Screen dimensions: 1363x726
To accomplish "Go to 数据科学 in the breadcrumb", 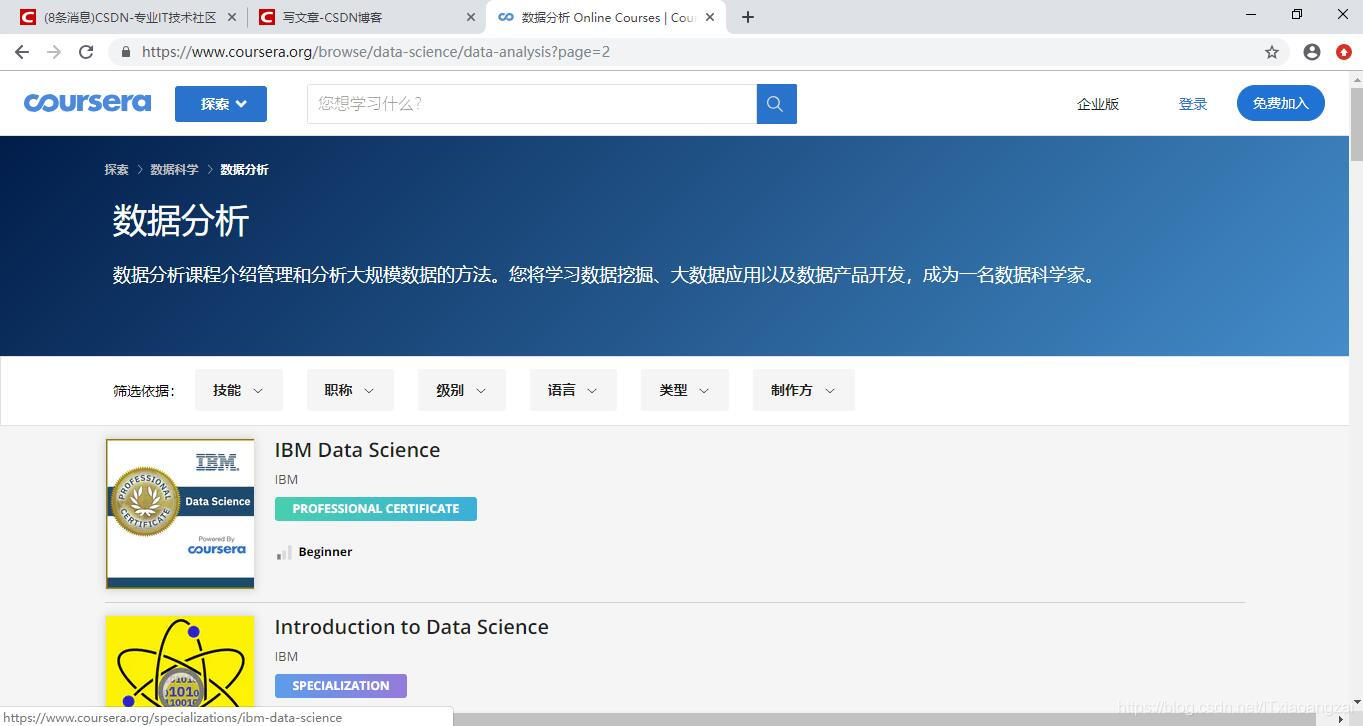I will pyautogui.click(x=174, y=169).
